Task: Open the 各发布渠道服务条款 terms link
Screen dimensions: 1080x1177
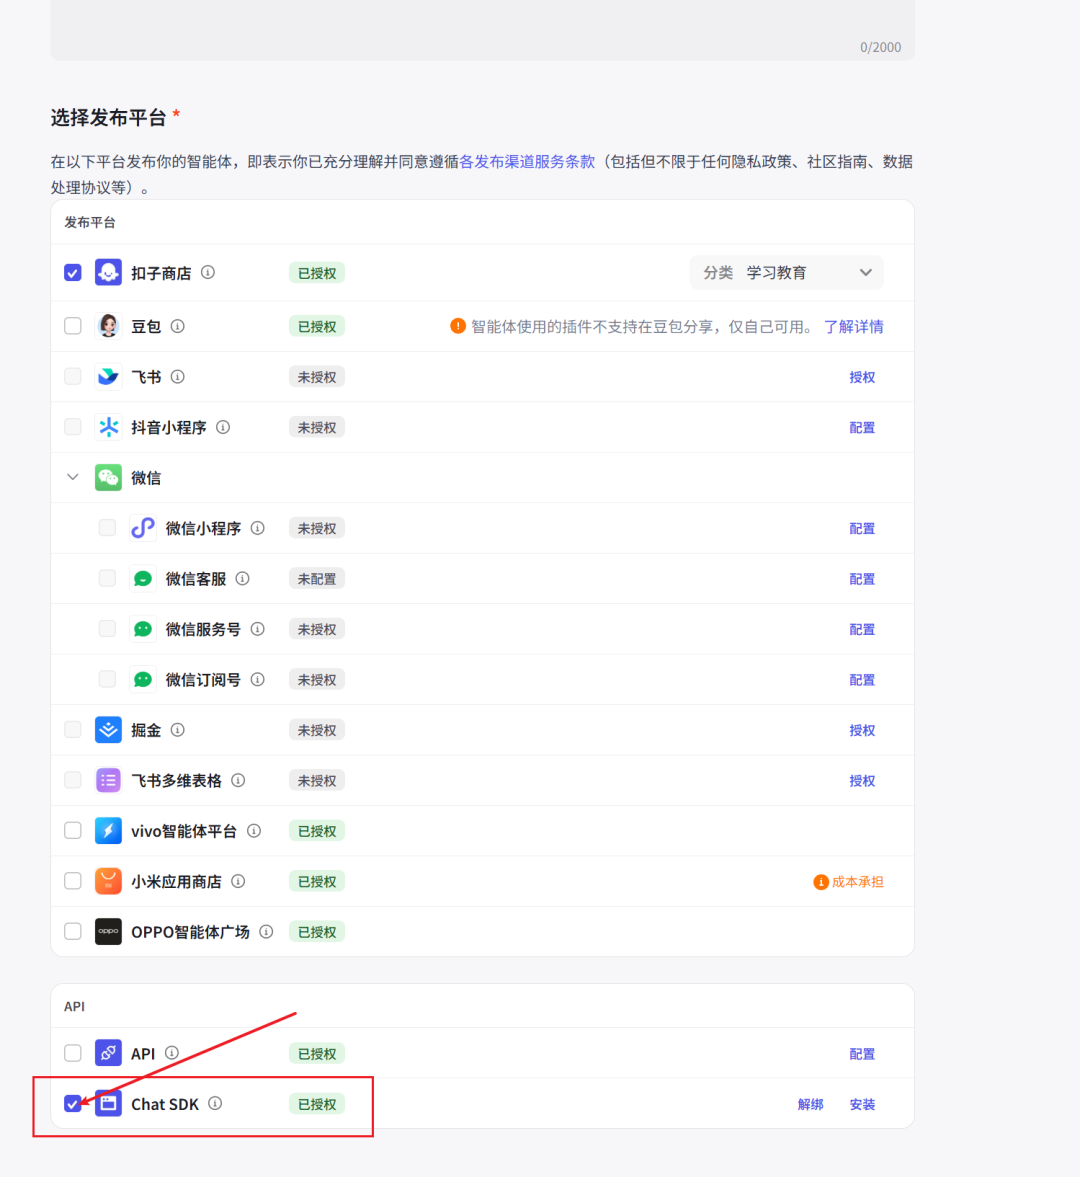Action: (x=528, y=161)
